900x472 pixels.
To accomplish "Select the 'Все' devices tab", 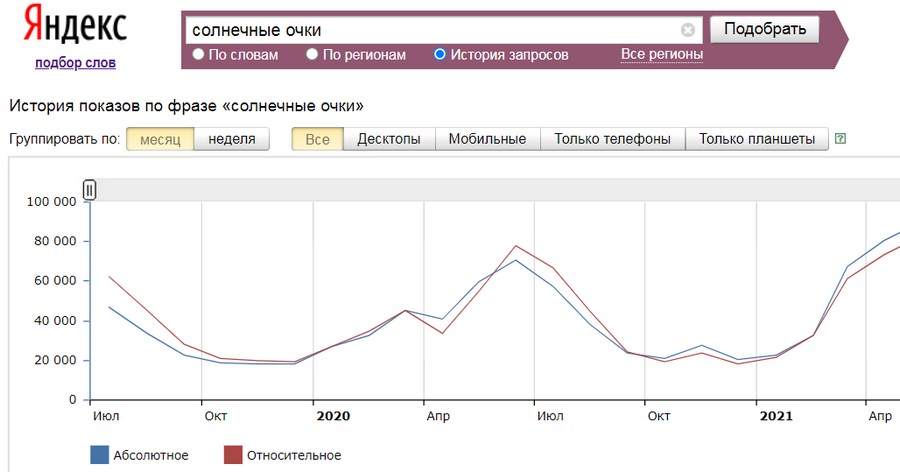I will tap(317, 139).
